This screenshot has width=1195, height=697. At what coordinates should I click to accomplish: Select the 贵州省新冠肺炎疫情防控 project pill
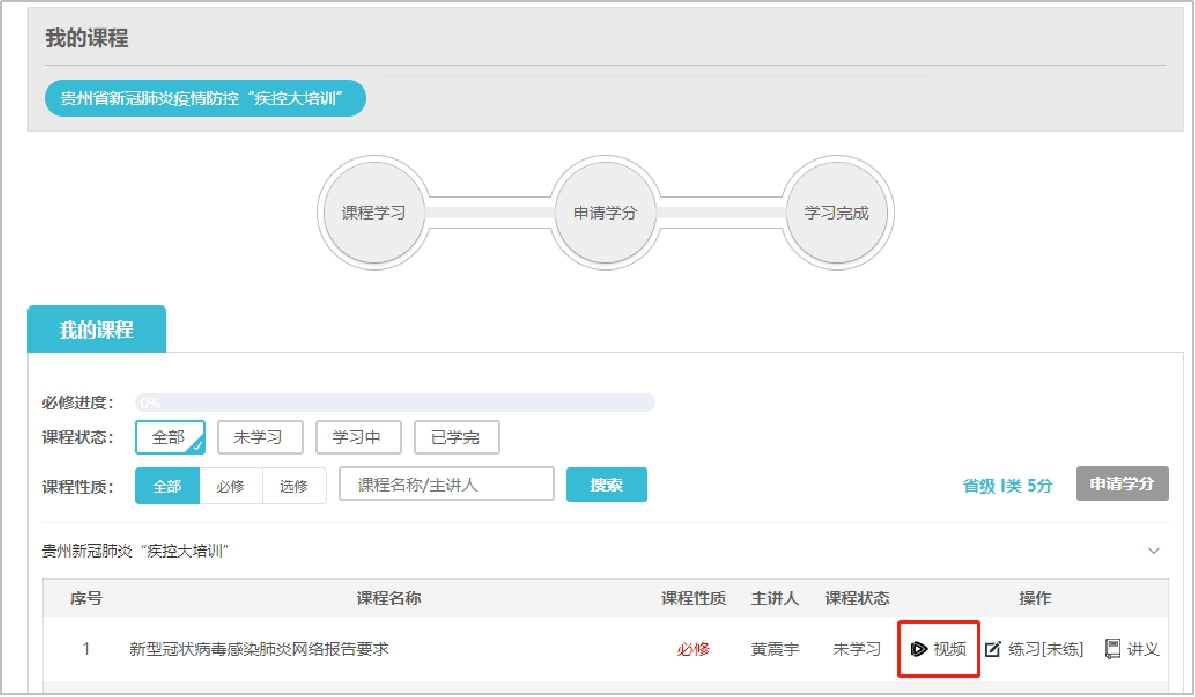(205, 99)
